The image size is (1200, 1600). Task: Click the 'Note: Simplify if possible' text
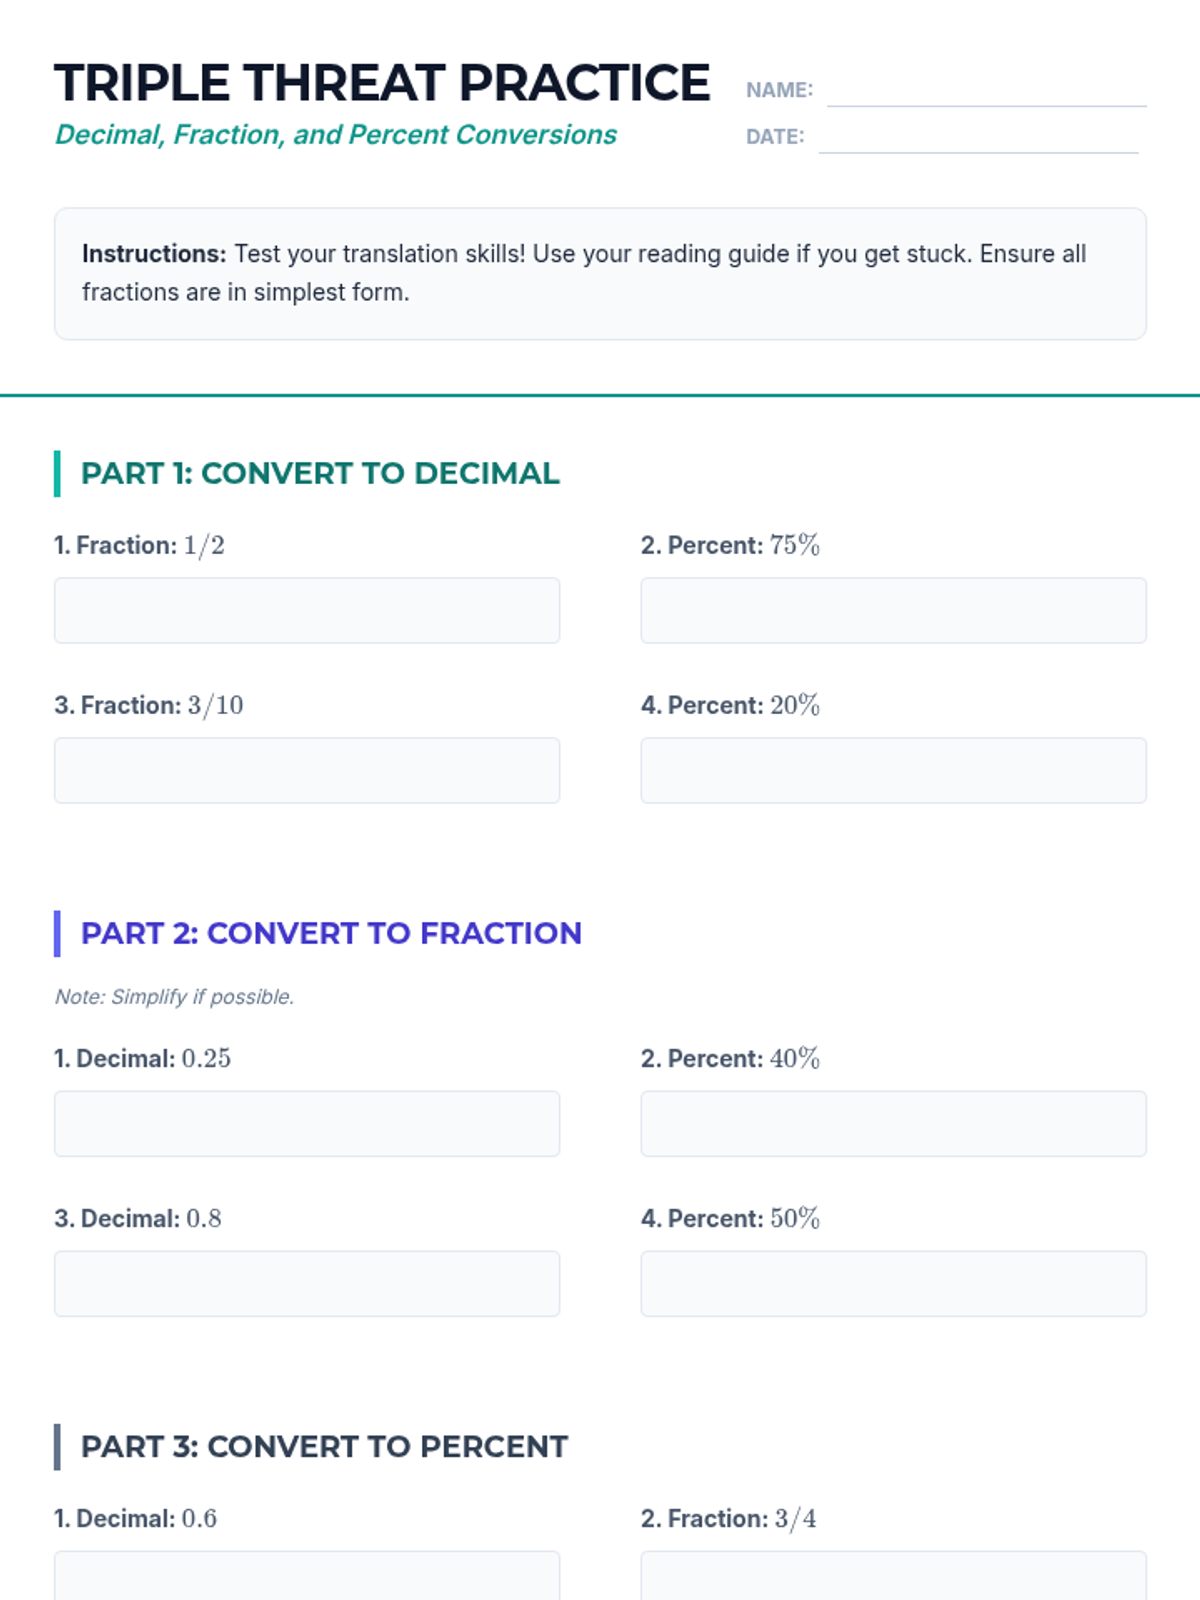(x=174, y=997)
